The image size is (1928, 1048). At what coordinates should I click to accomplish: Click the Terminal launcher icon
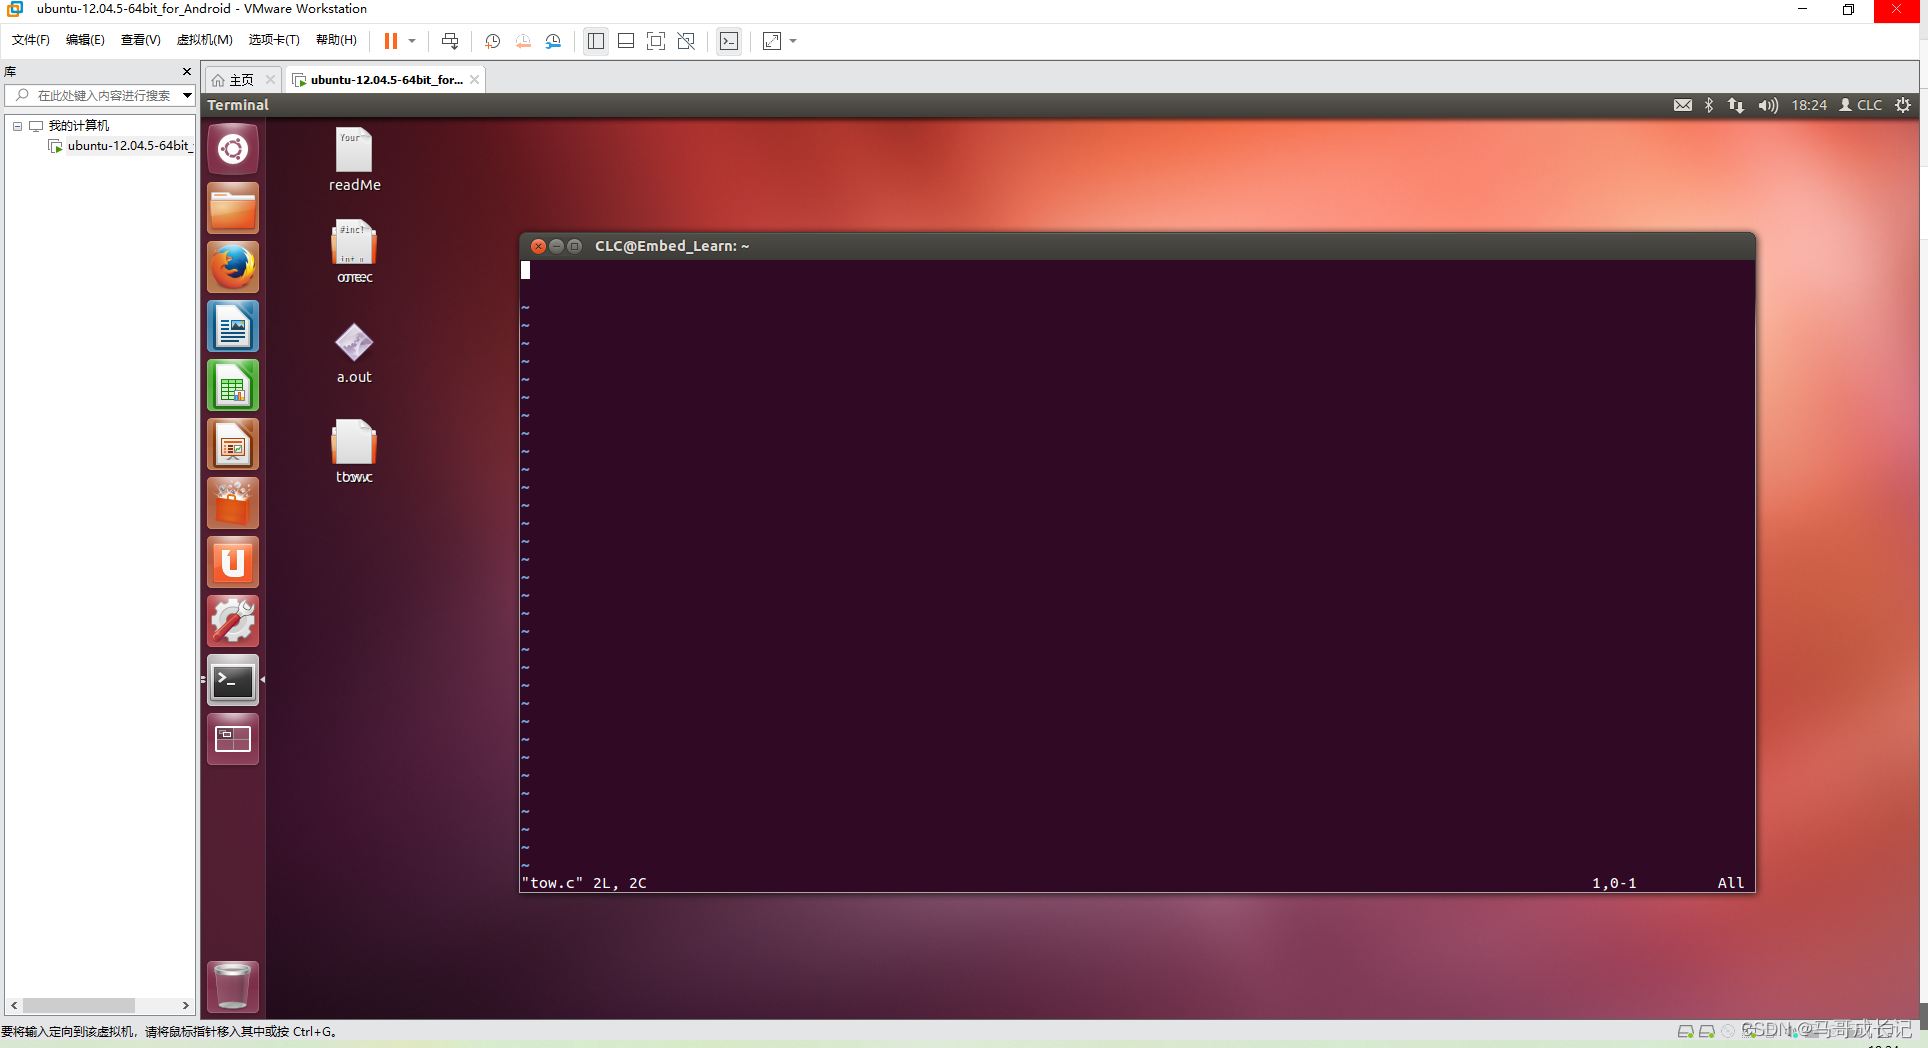pos(233,680)
